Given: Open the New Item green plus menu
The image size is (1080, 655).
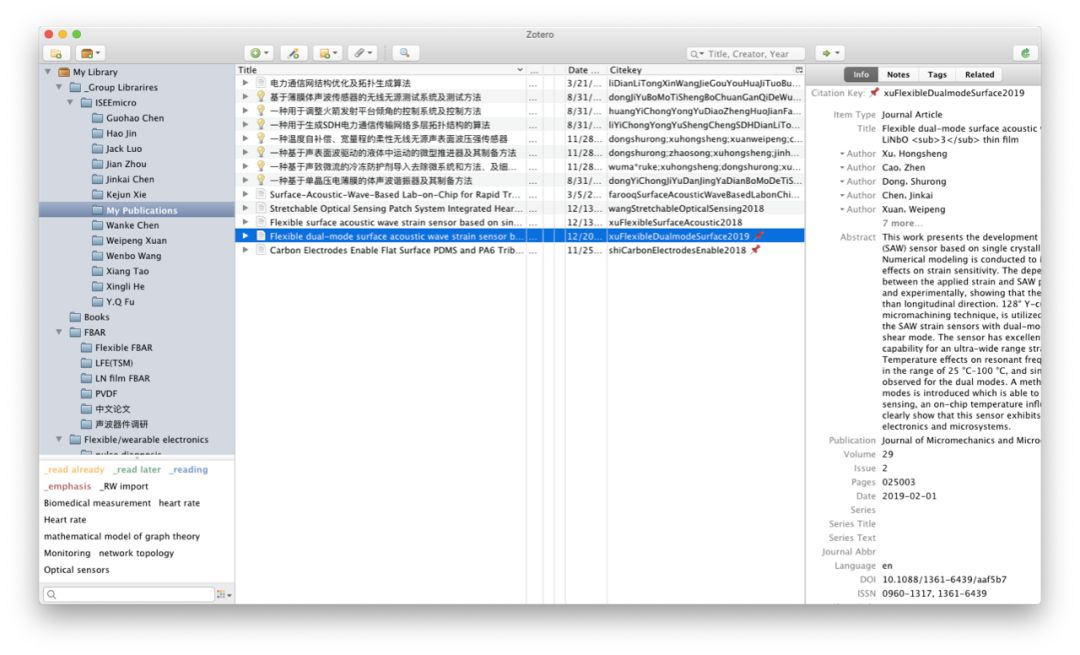Looking at the screenshot, I should pyautogui.click(x=260, y=53).
